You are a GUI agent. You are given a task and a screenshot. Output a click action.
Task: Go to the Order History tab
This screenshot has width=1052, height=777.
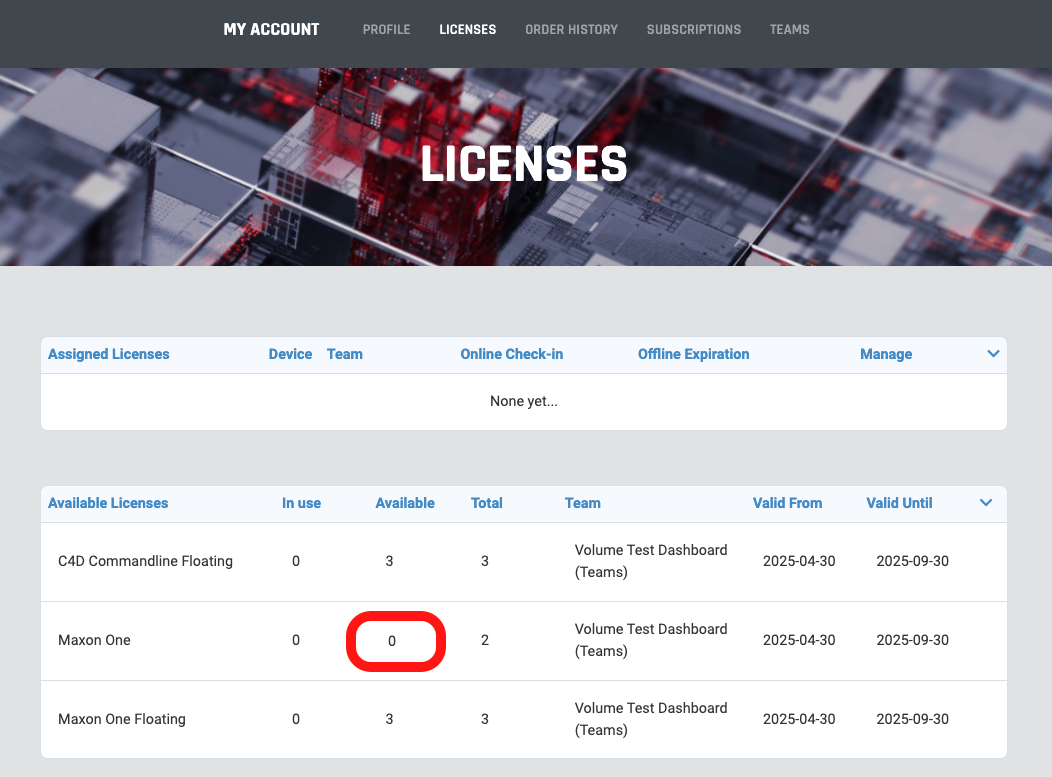pyautogui.click(x=572, y=30)
